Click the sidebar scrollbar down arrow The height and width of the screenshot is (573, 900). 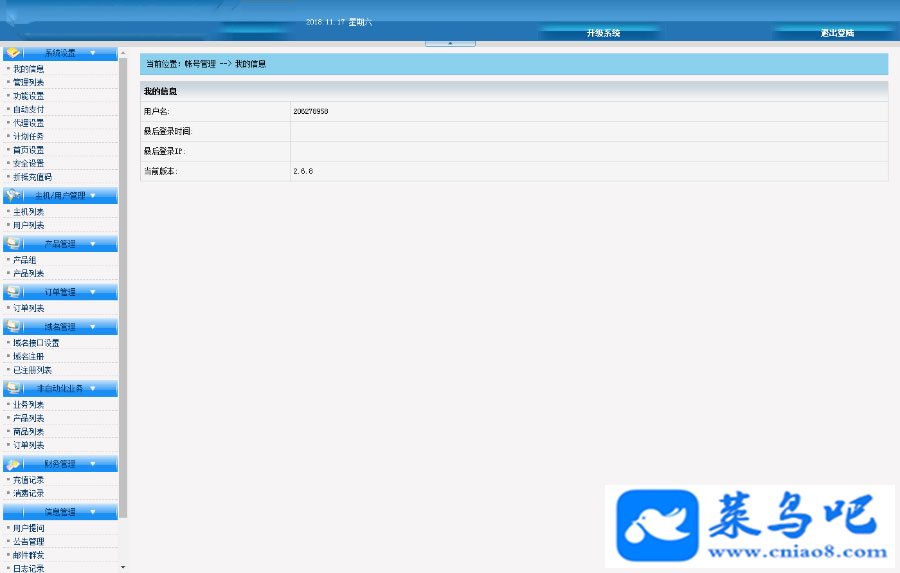pyautogui.click(x=123, y=567)
